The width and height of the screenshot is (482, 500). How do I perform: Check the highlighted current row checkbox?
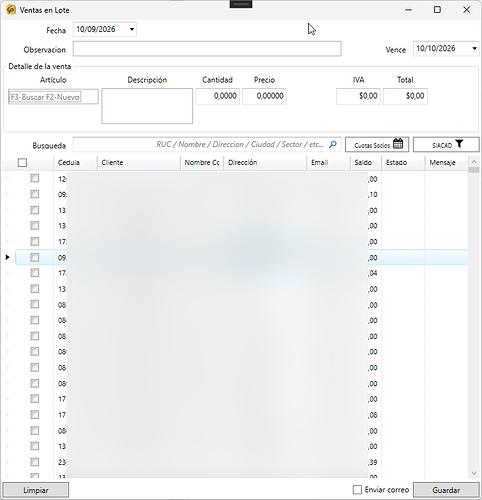tap(35, 257)
